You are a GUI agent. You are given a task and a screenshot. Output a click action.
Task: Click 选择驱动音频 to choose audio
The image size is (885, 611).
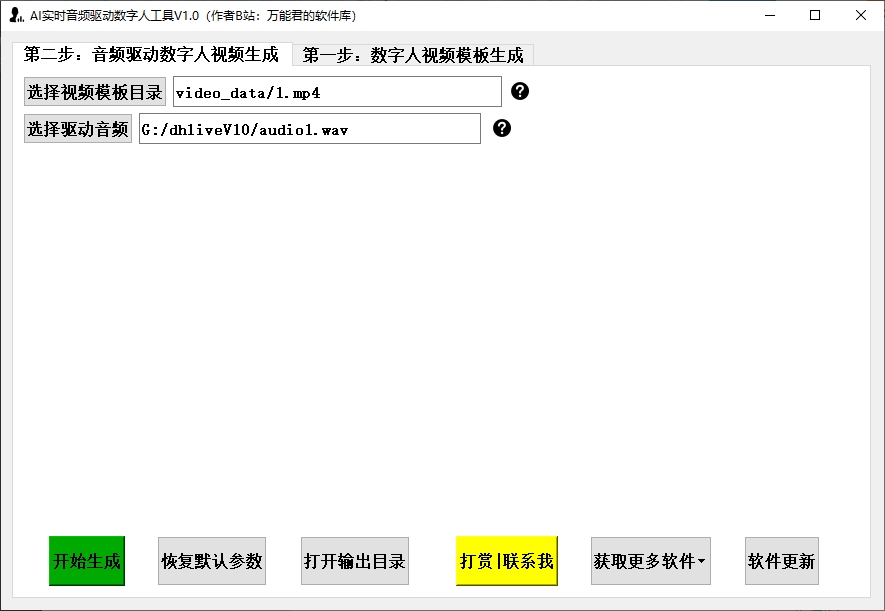tap(77, 128)
